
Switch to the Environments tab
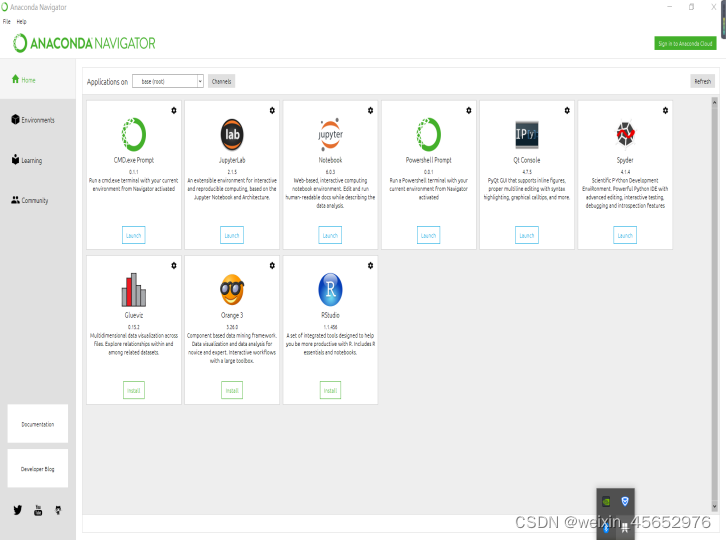pos(38,119)
